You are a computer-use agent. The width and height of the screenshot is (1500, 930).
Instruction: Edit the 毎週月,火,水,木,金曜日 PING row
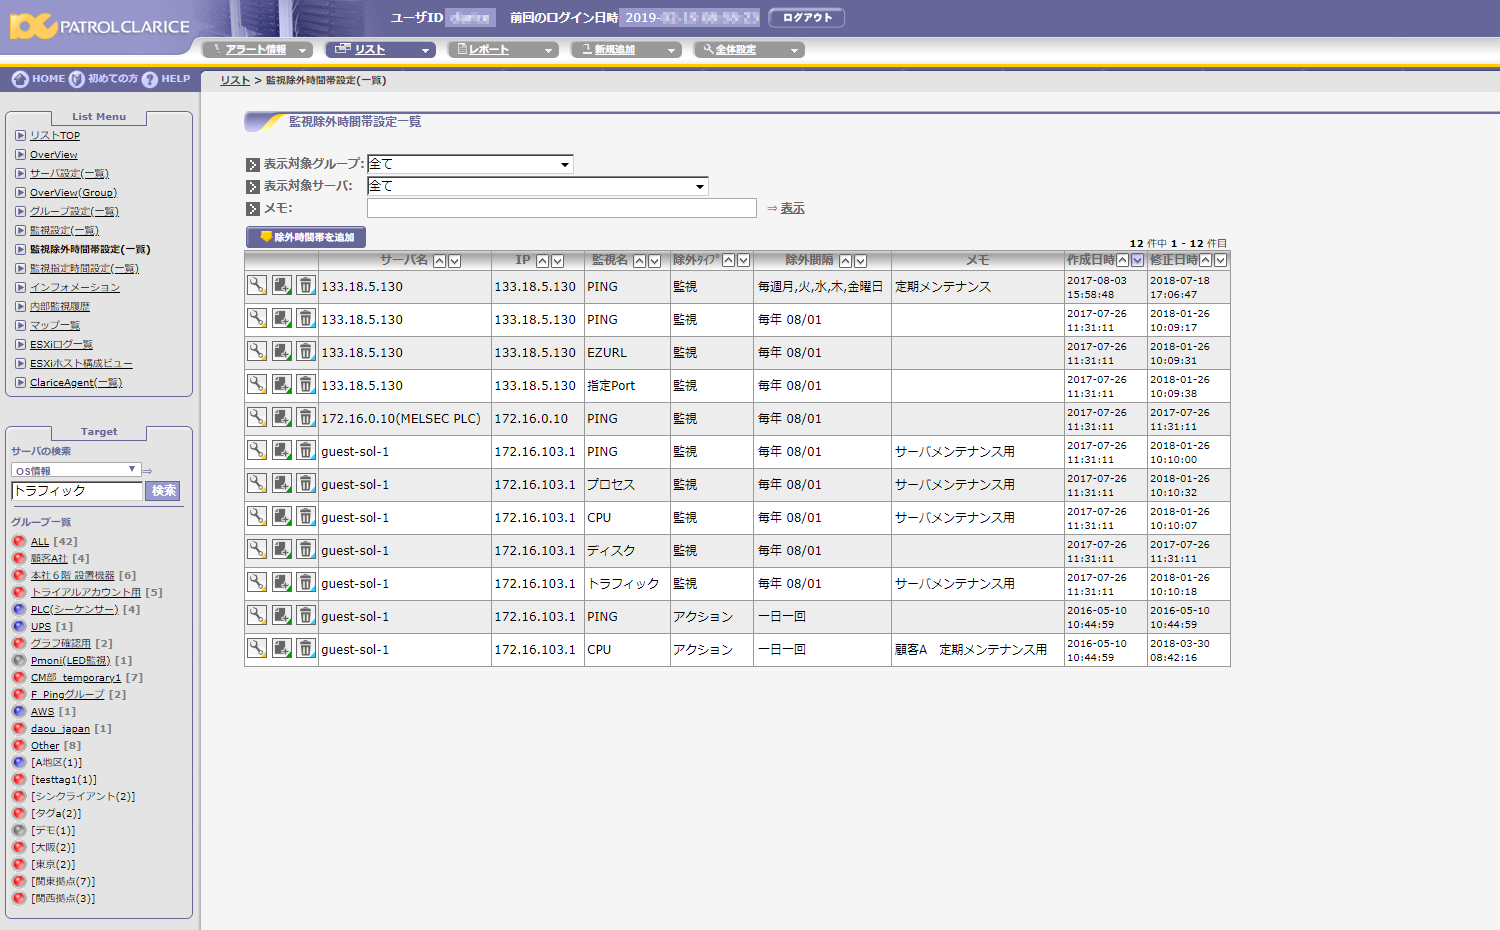tap(257, 285)
